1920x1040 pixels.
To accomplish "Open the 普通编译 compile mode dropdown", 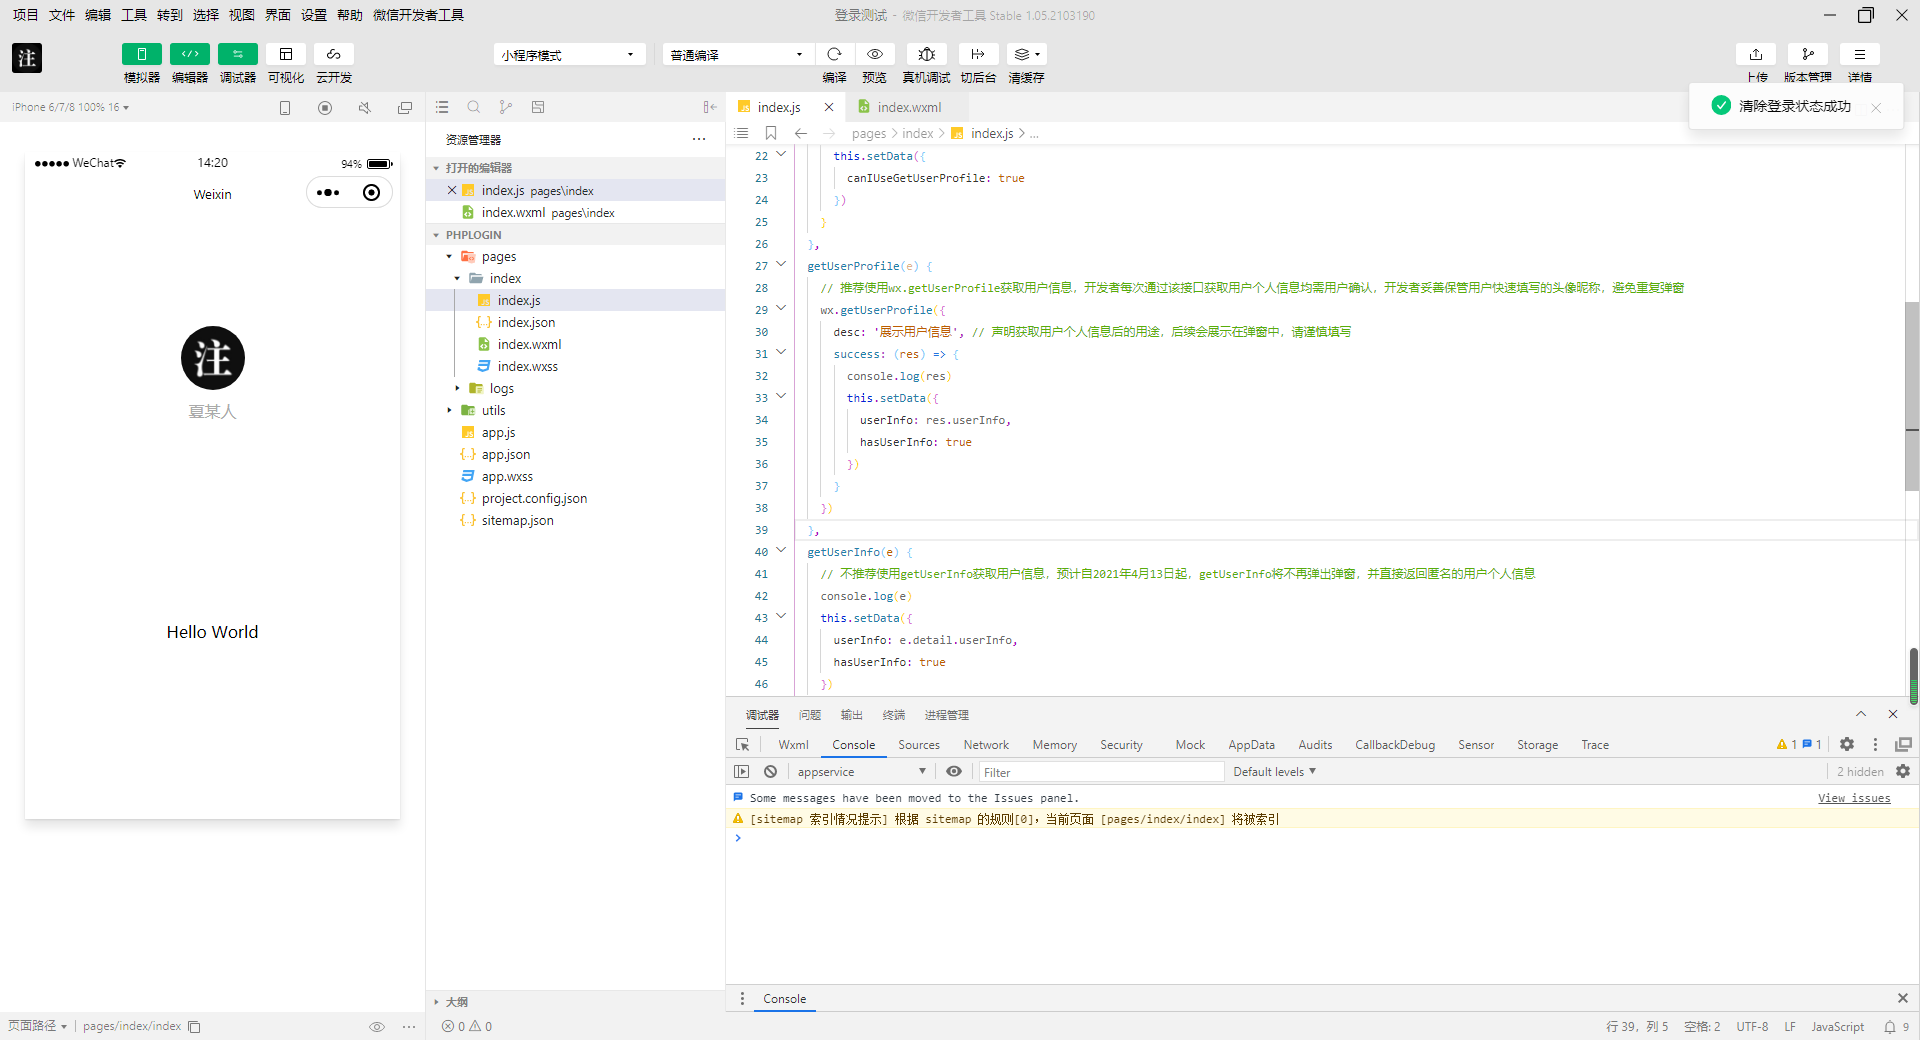I will pos(736,54).
